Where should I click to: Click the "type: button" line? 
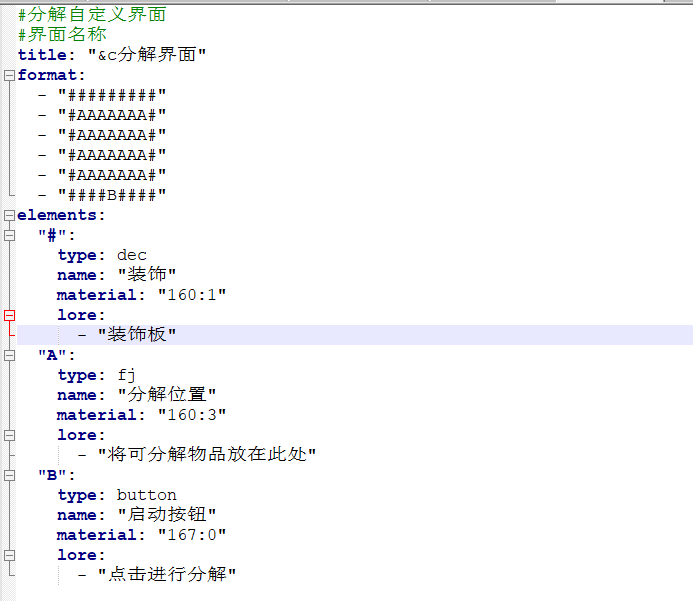point(116,495)
